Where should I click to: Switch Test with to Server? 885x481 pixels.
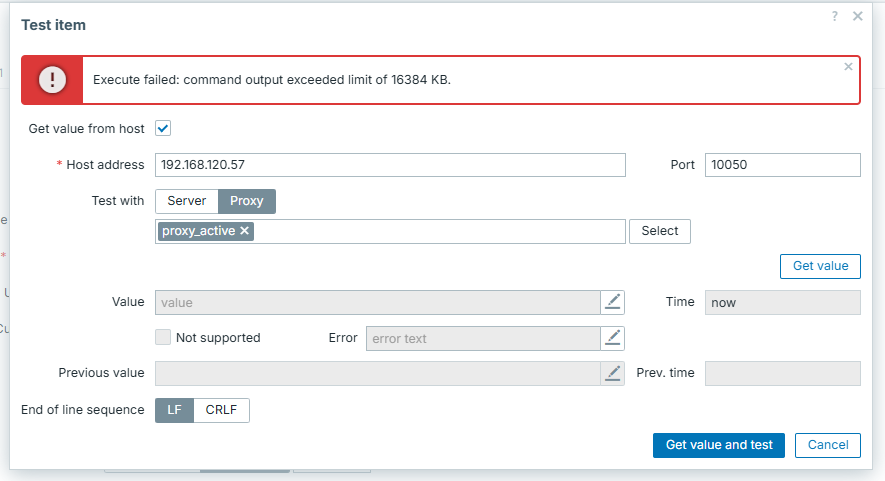187,201
